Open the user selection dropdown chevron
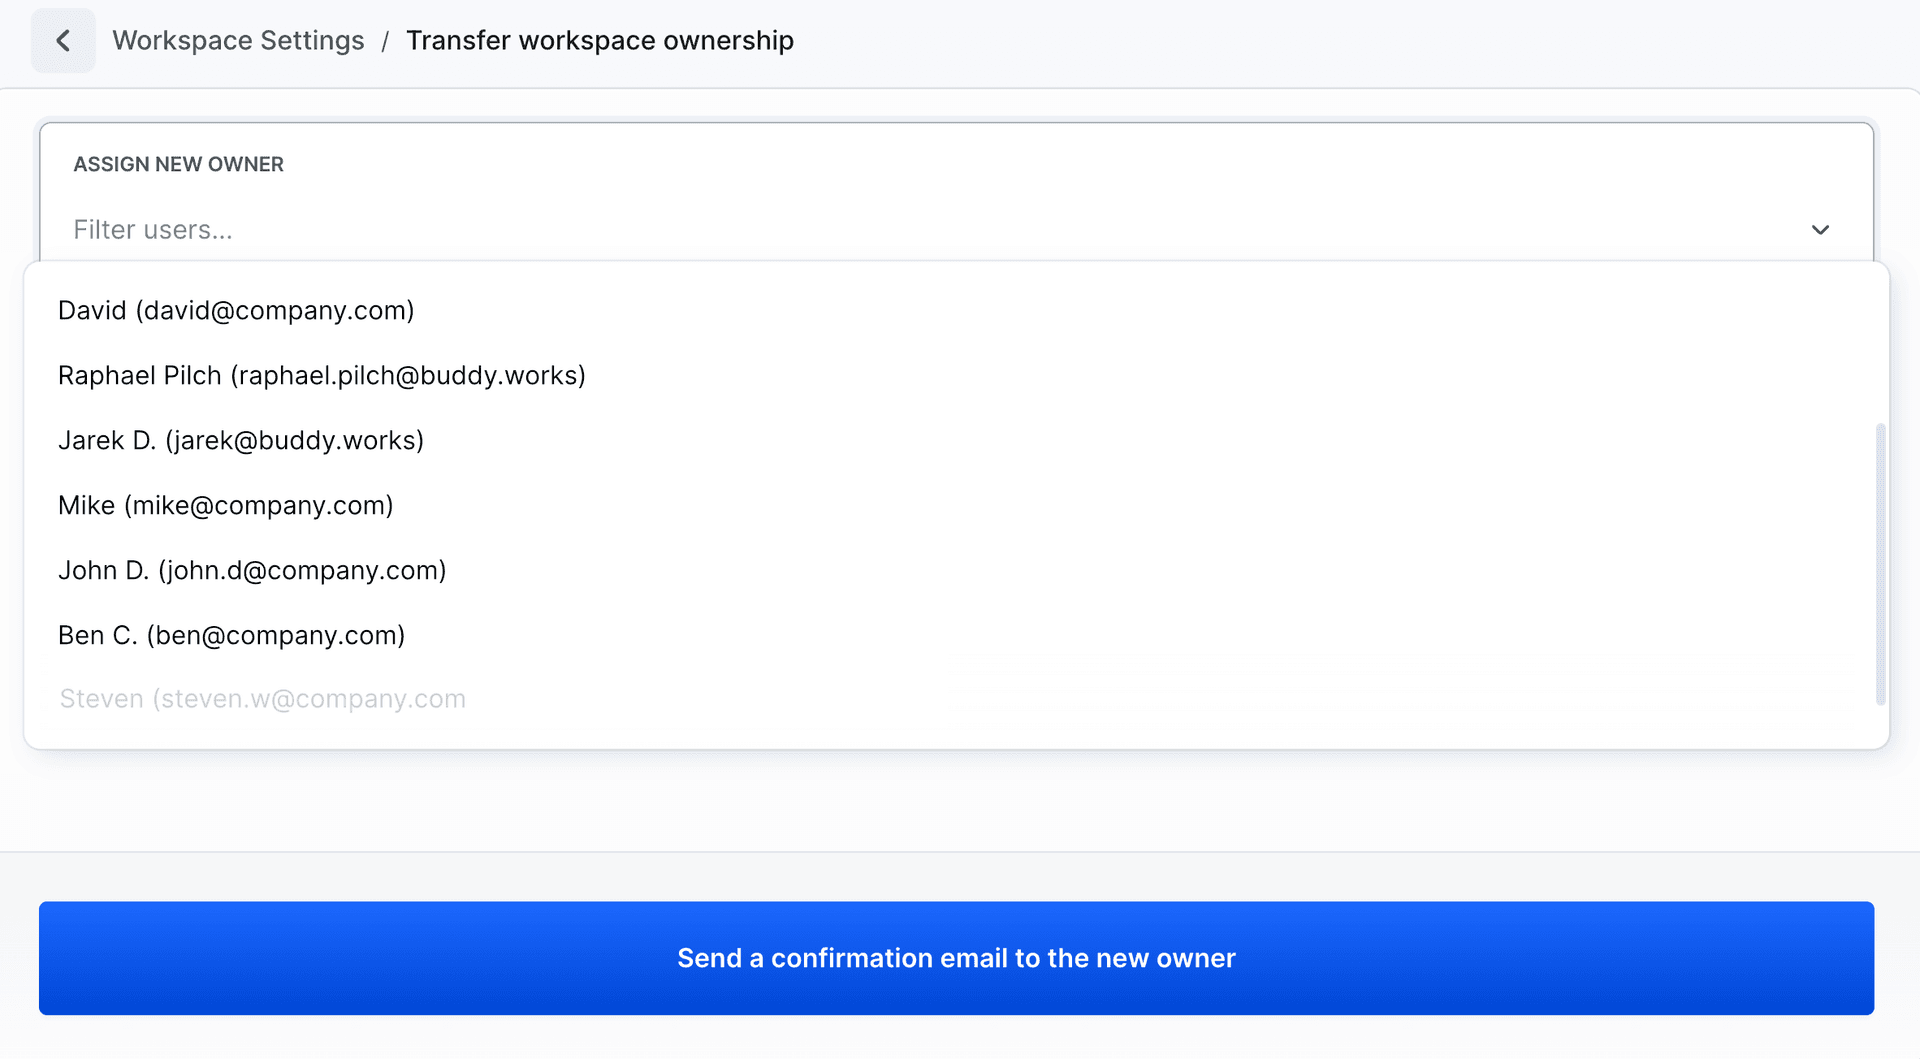 (1820, 230)
